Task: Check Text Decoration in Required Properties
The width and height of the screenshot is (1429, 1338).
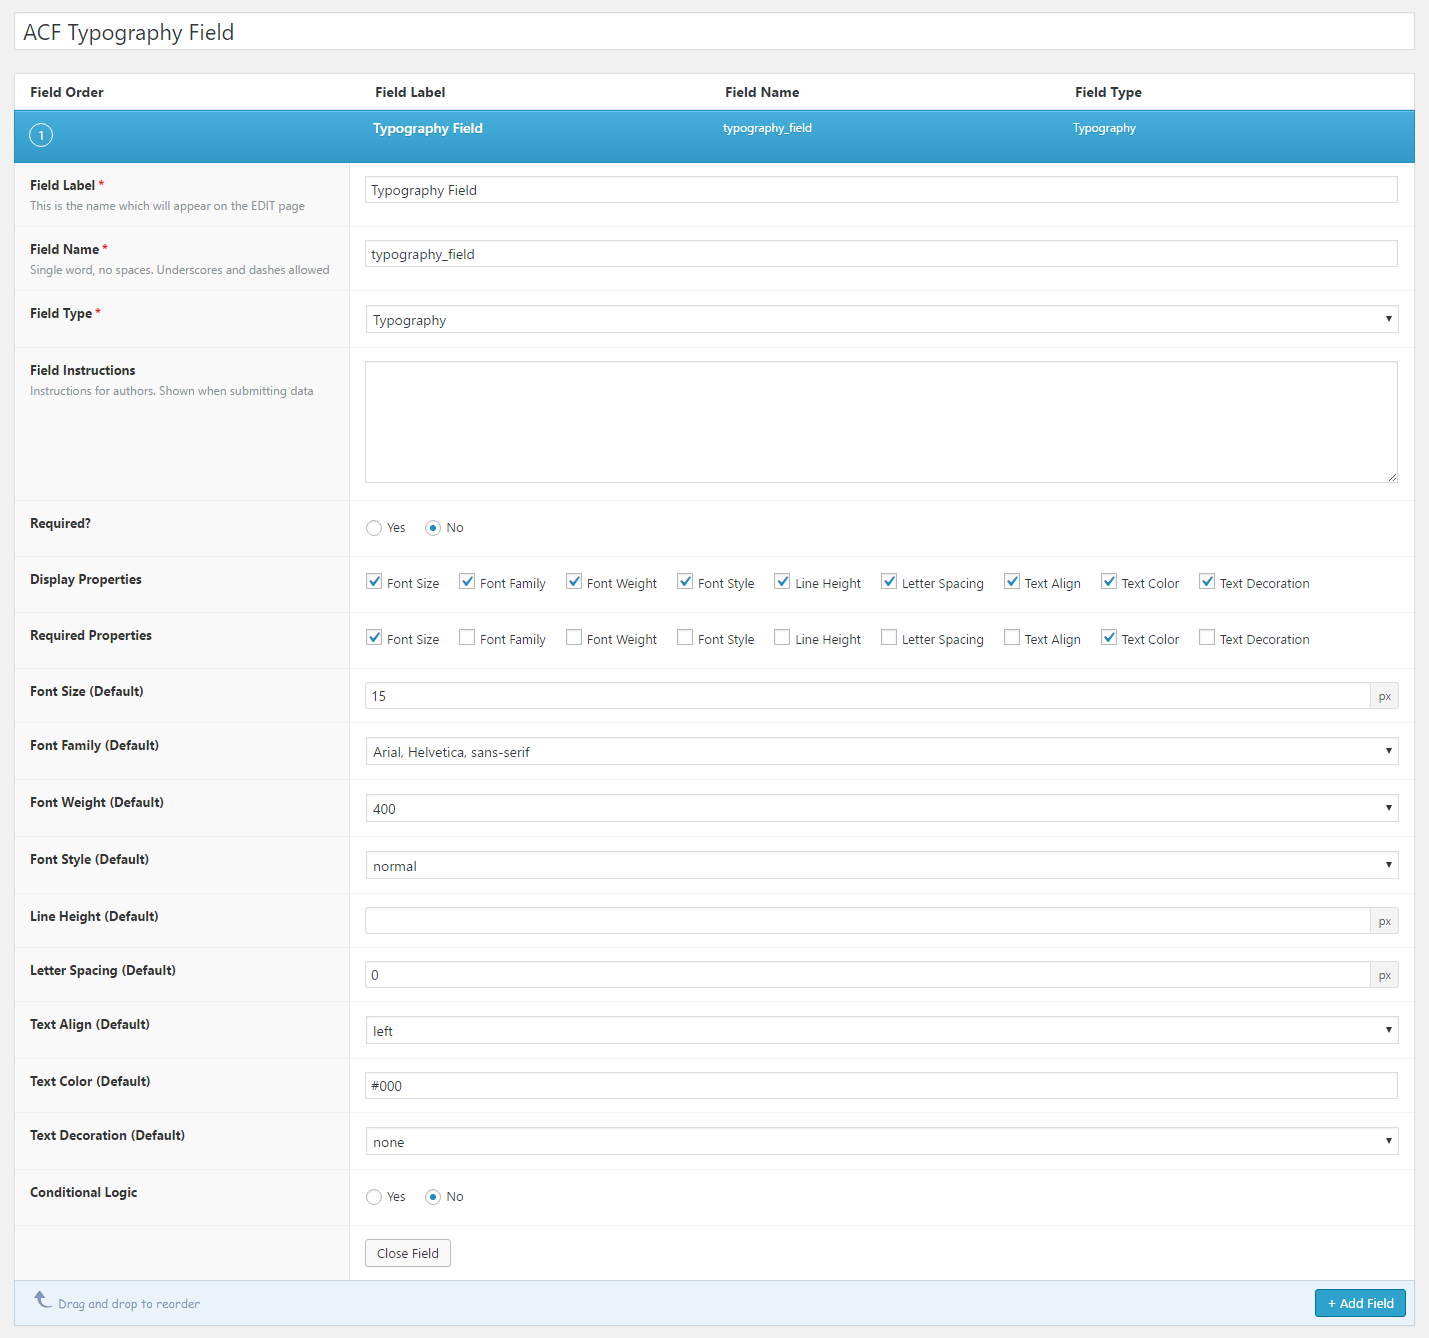Action: coord(1207,638)
